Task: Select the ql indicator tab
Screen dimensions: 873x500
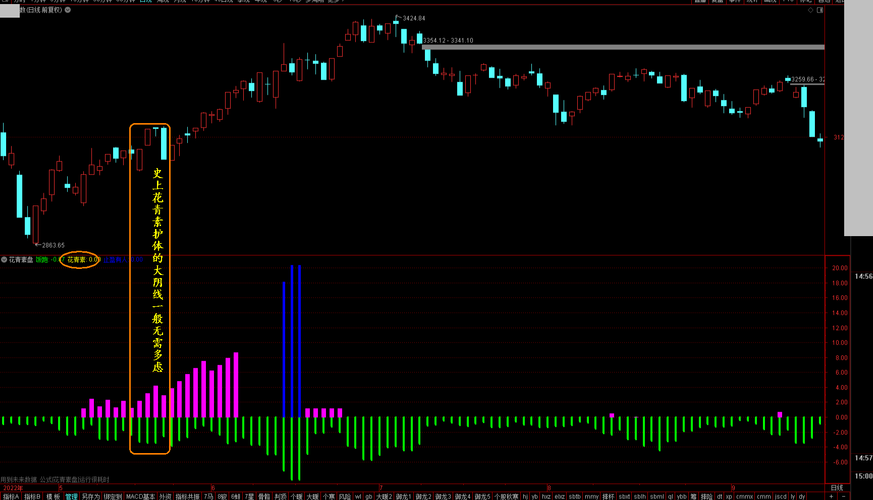Action: [x=671, y=496]
